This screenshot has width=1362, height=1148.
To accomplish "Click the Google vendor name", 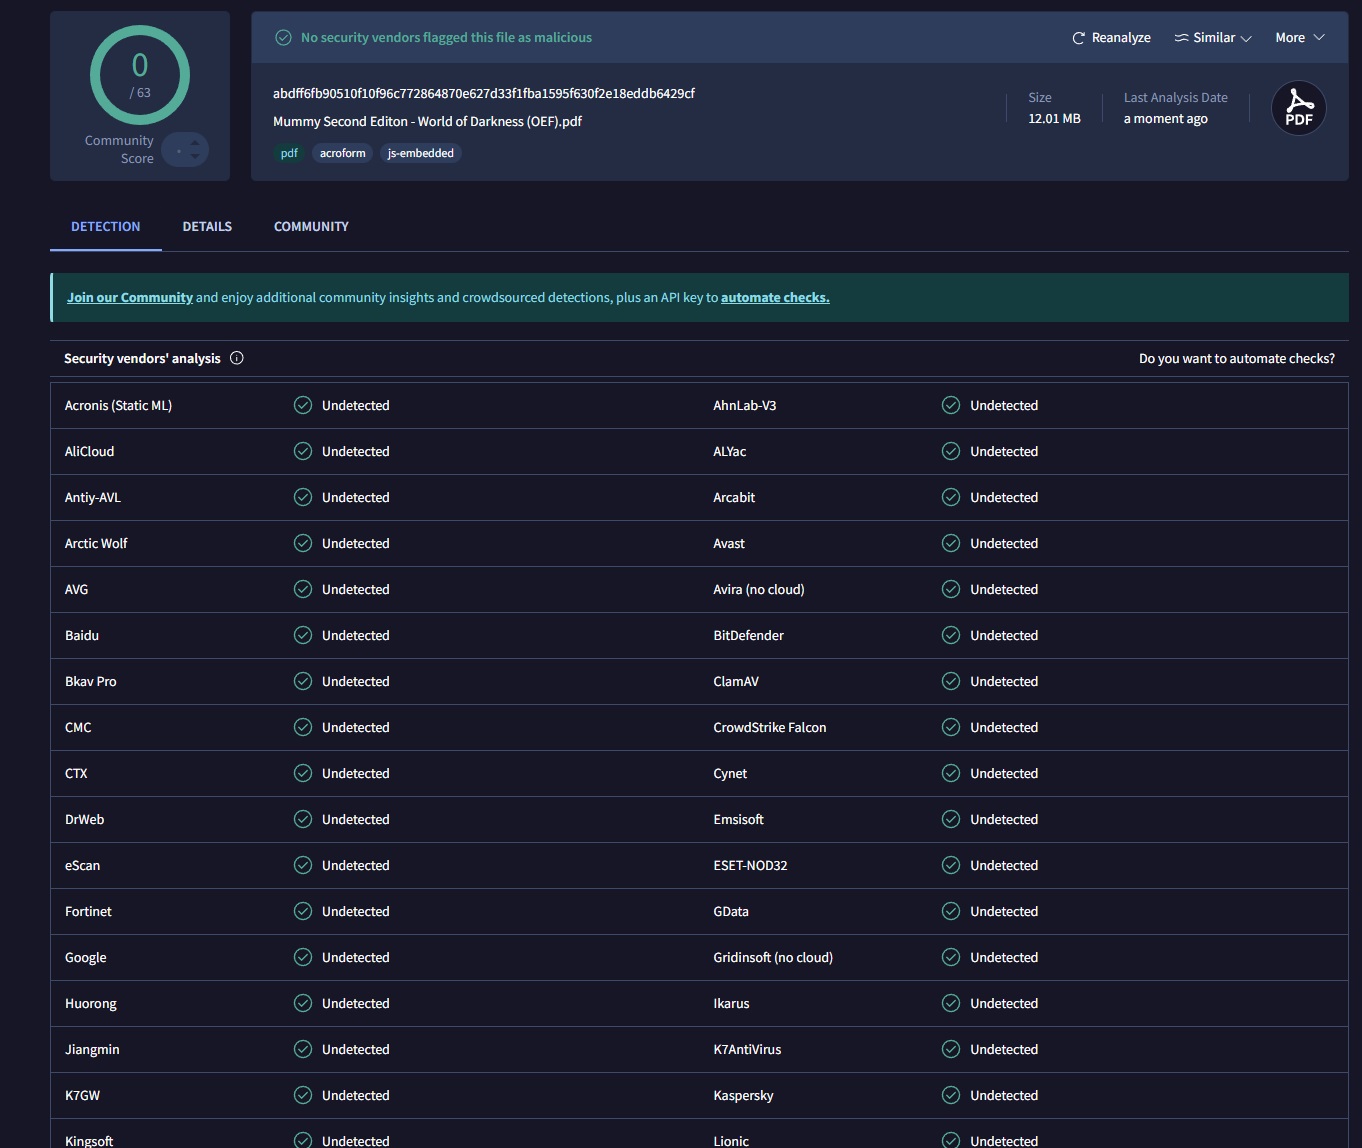I will click(x=86, y=957).
